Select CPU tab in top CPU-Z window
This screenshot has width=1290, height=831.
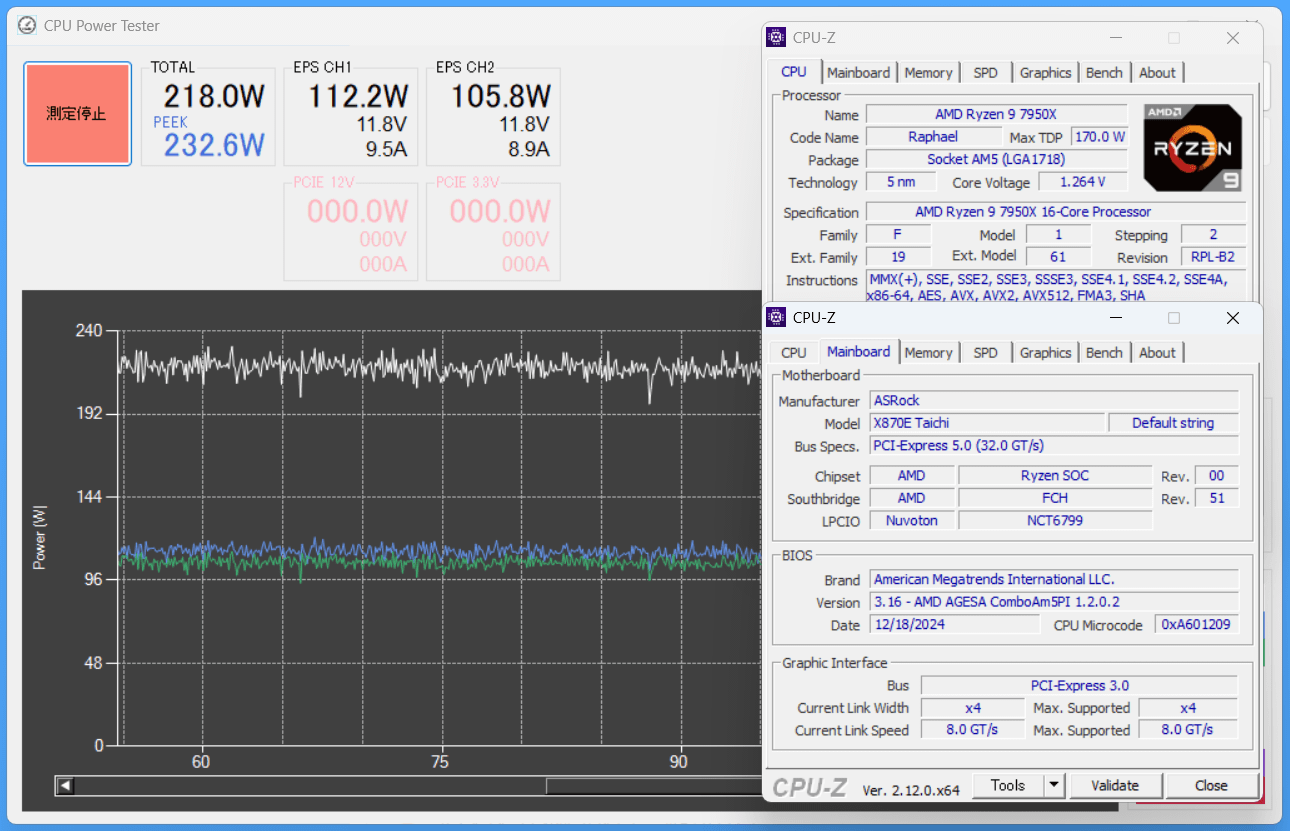[x=794, y=72]
